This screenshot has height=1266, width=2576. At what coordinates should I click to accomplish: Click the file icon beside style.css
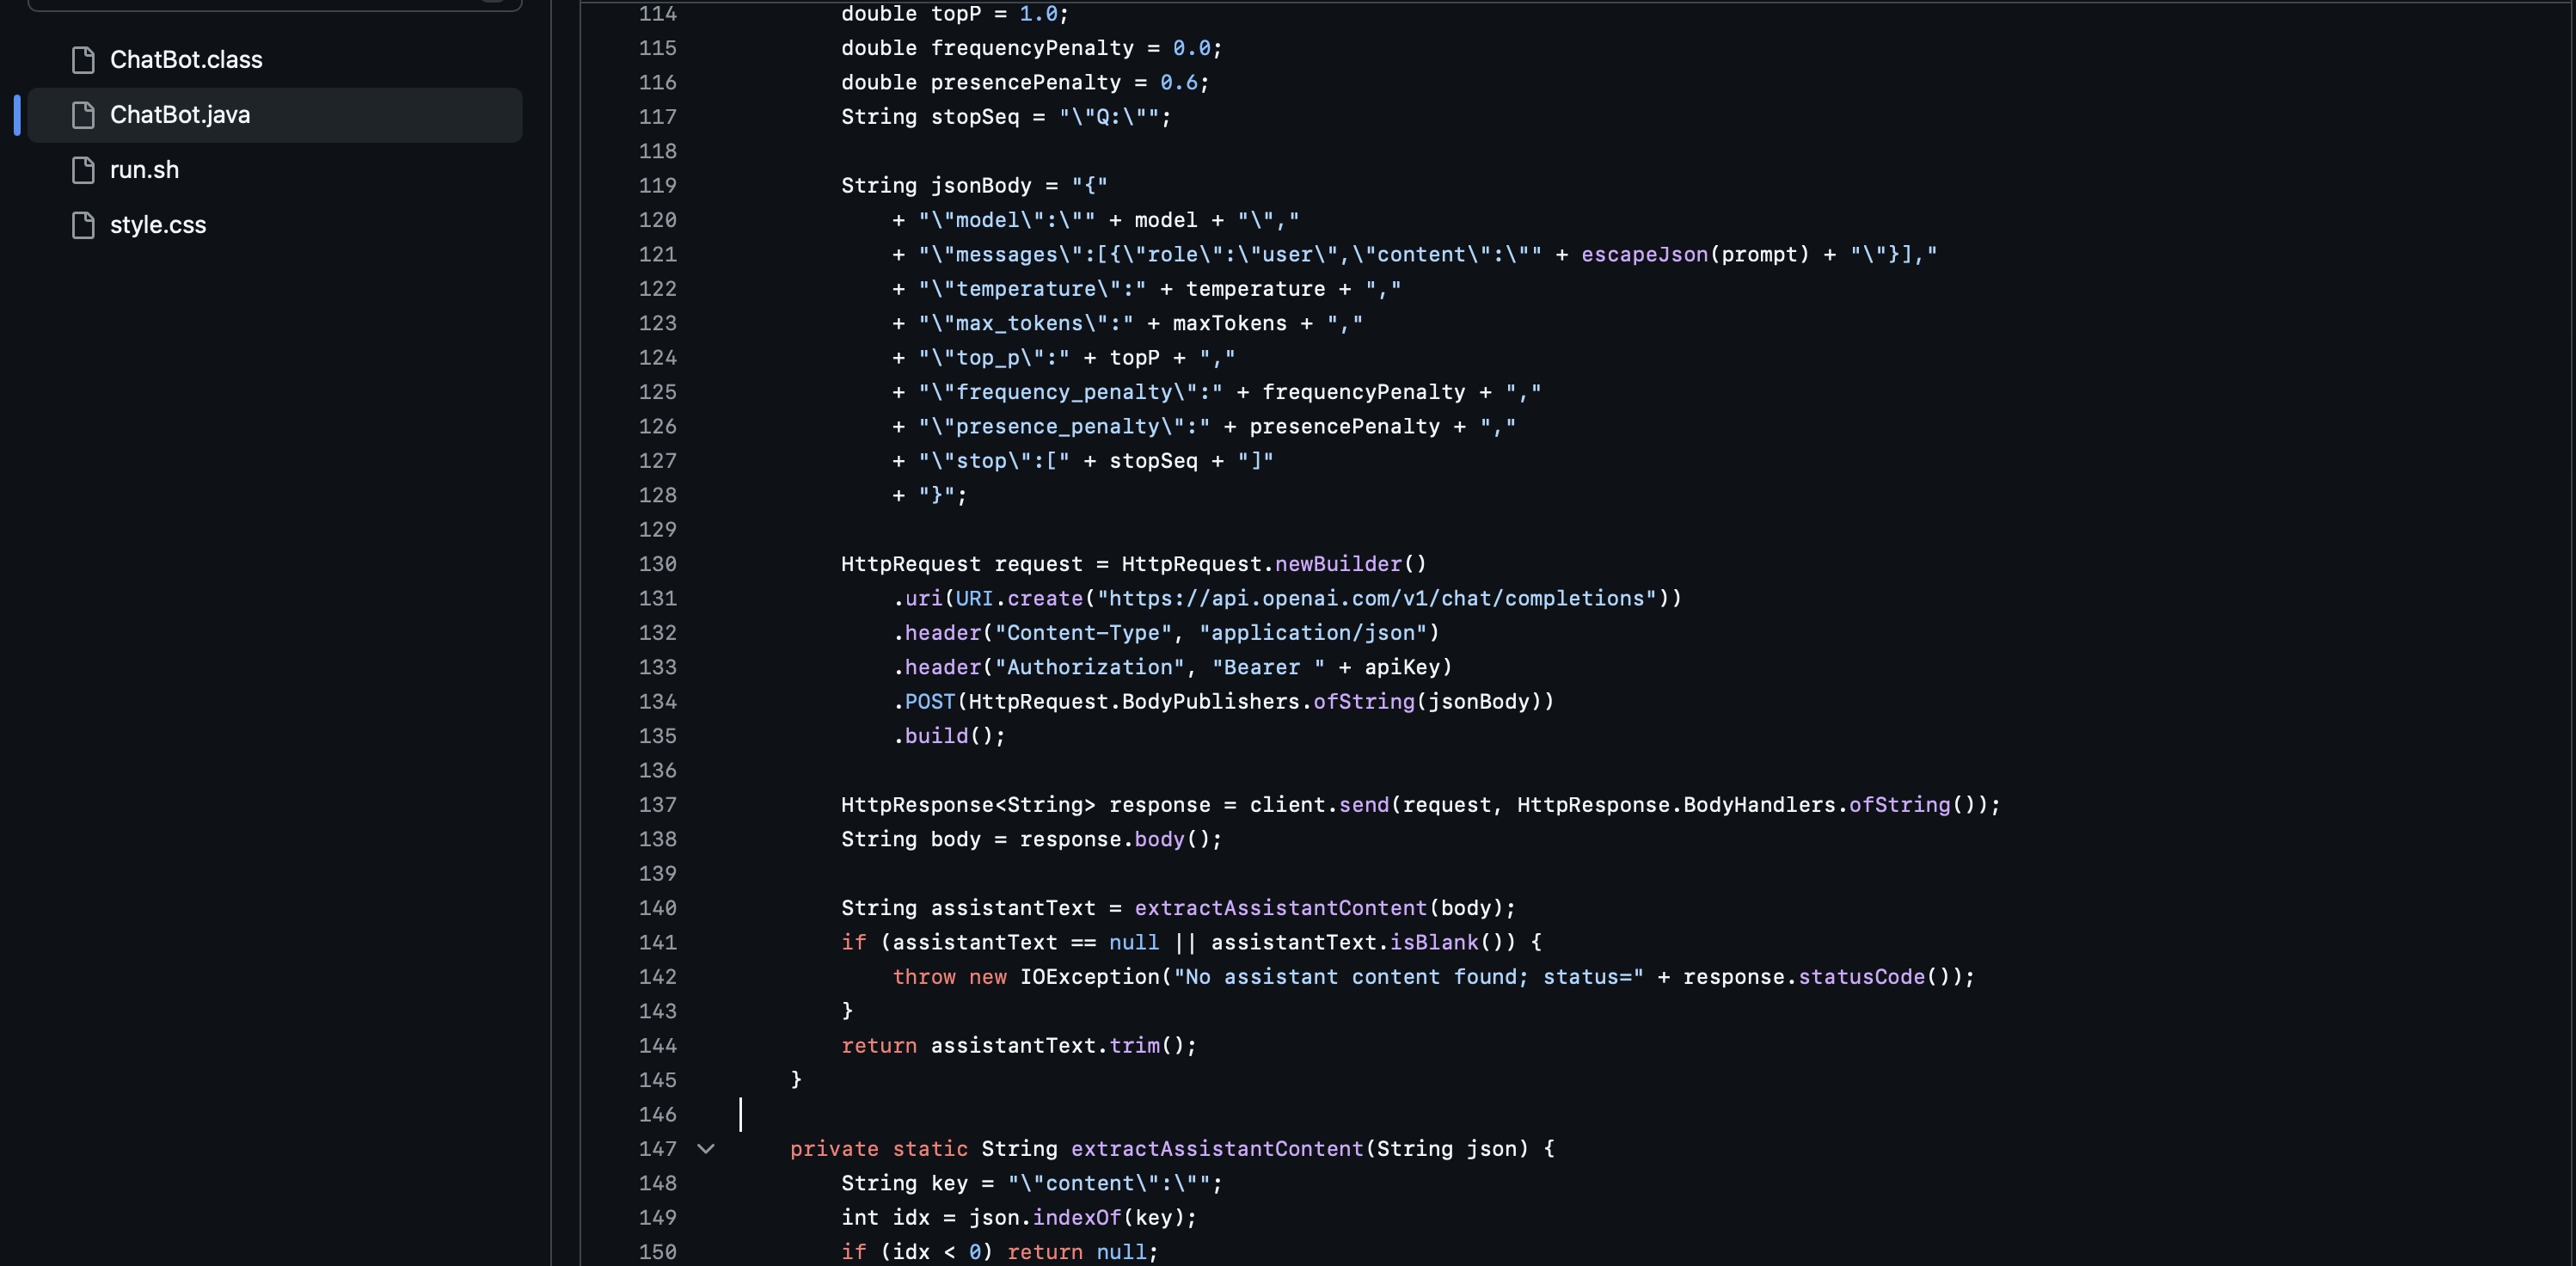(83, 225)
